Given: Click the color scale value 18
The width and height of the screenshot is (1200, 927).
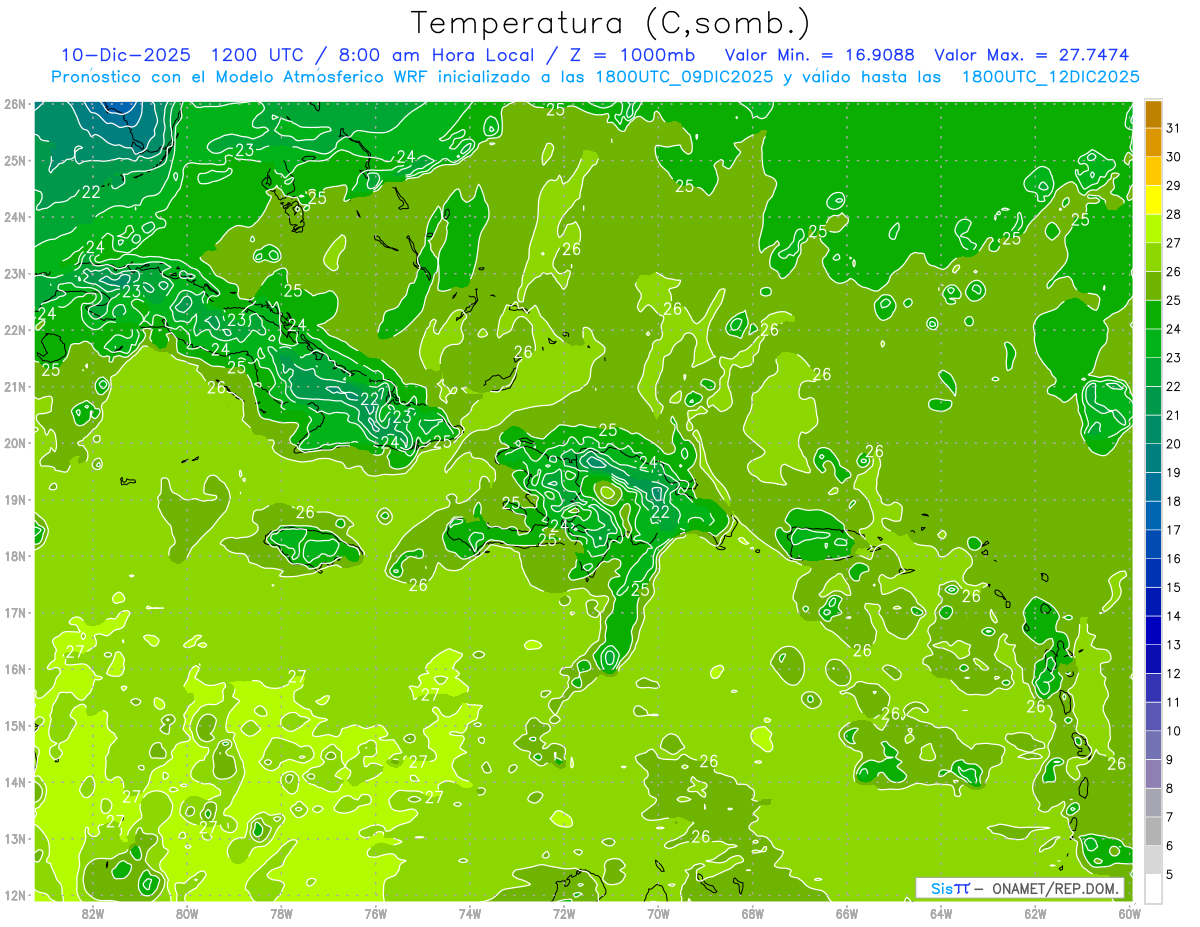Looking at the screenshot, I should click(1173, 502).
